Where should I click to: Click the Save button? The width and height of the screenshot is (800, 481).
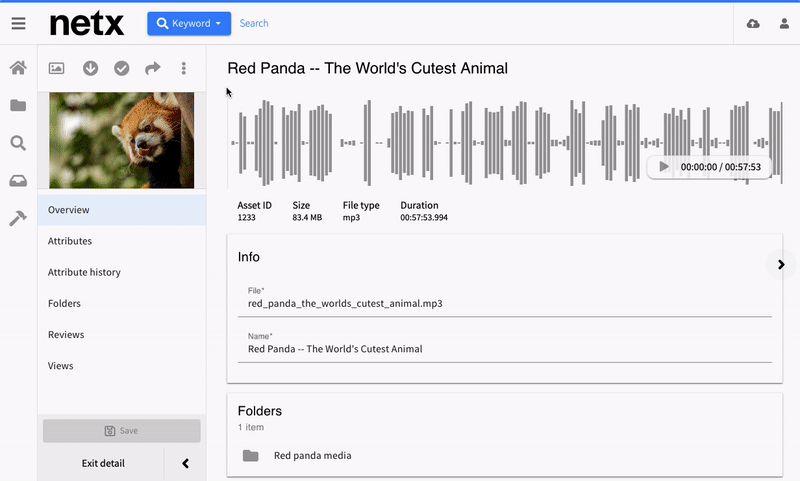coord(121,431)
